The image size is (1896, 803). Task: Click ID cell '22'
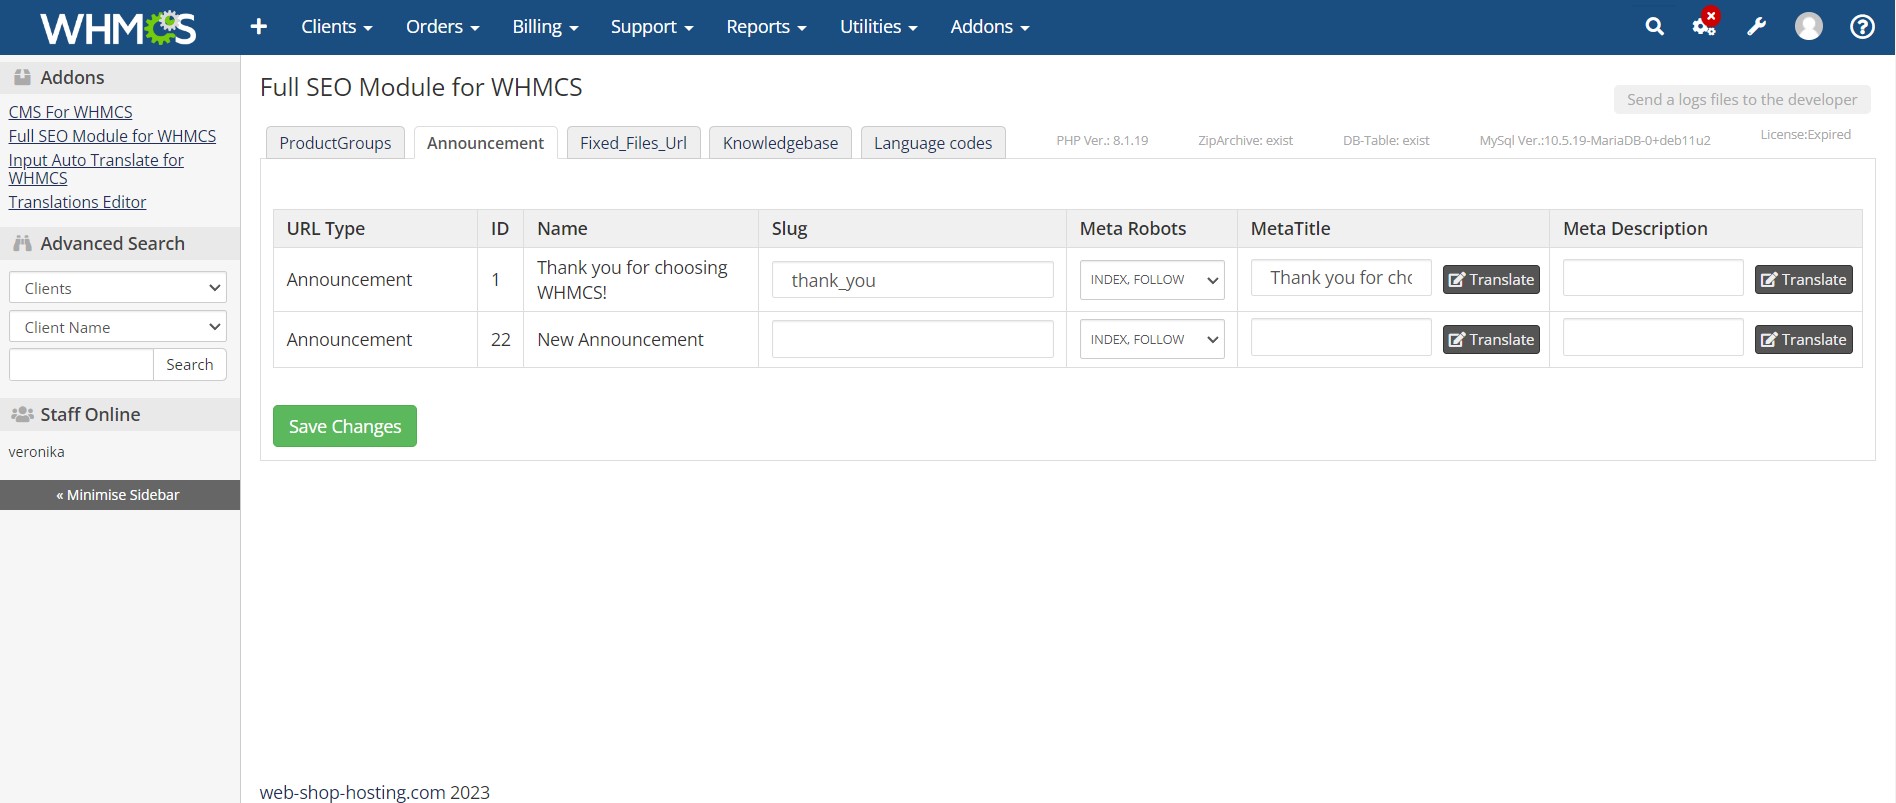pos(501,340)
